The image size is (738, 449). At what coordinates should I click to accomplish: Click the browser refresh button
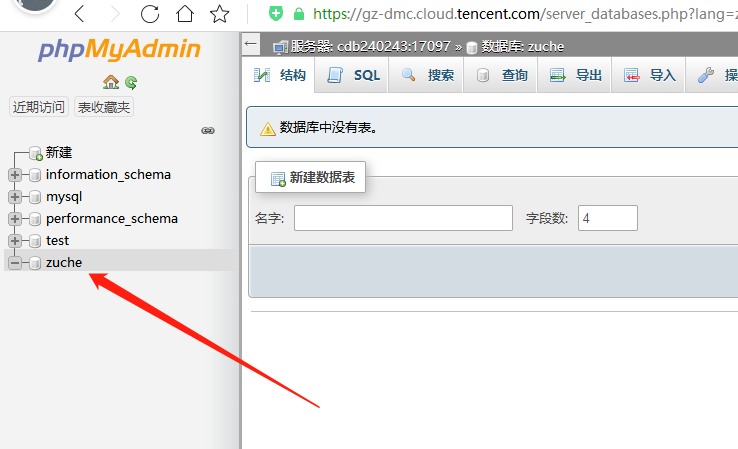[150, 14]
